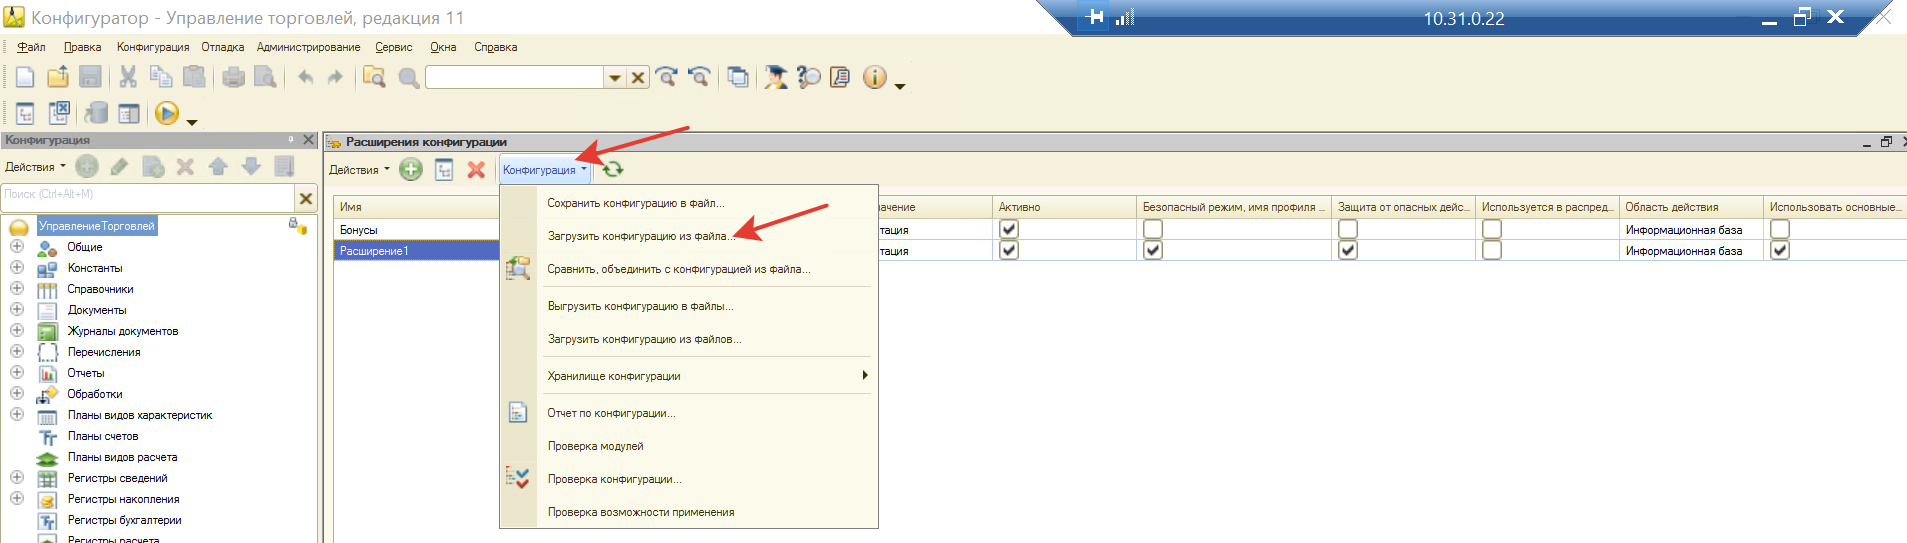Click the Find previous icon
The image size is (1907, 543).
pyautogui.click(x=699, y=77)
